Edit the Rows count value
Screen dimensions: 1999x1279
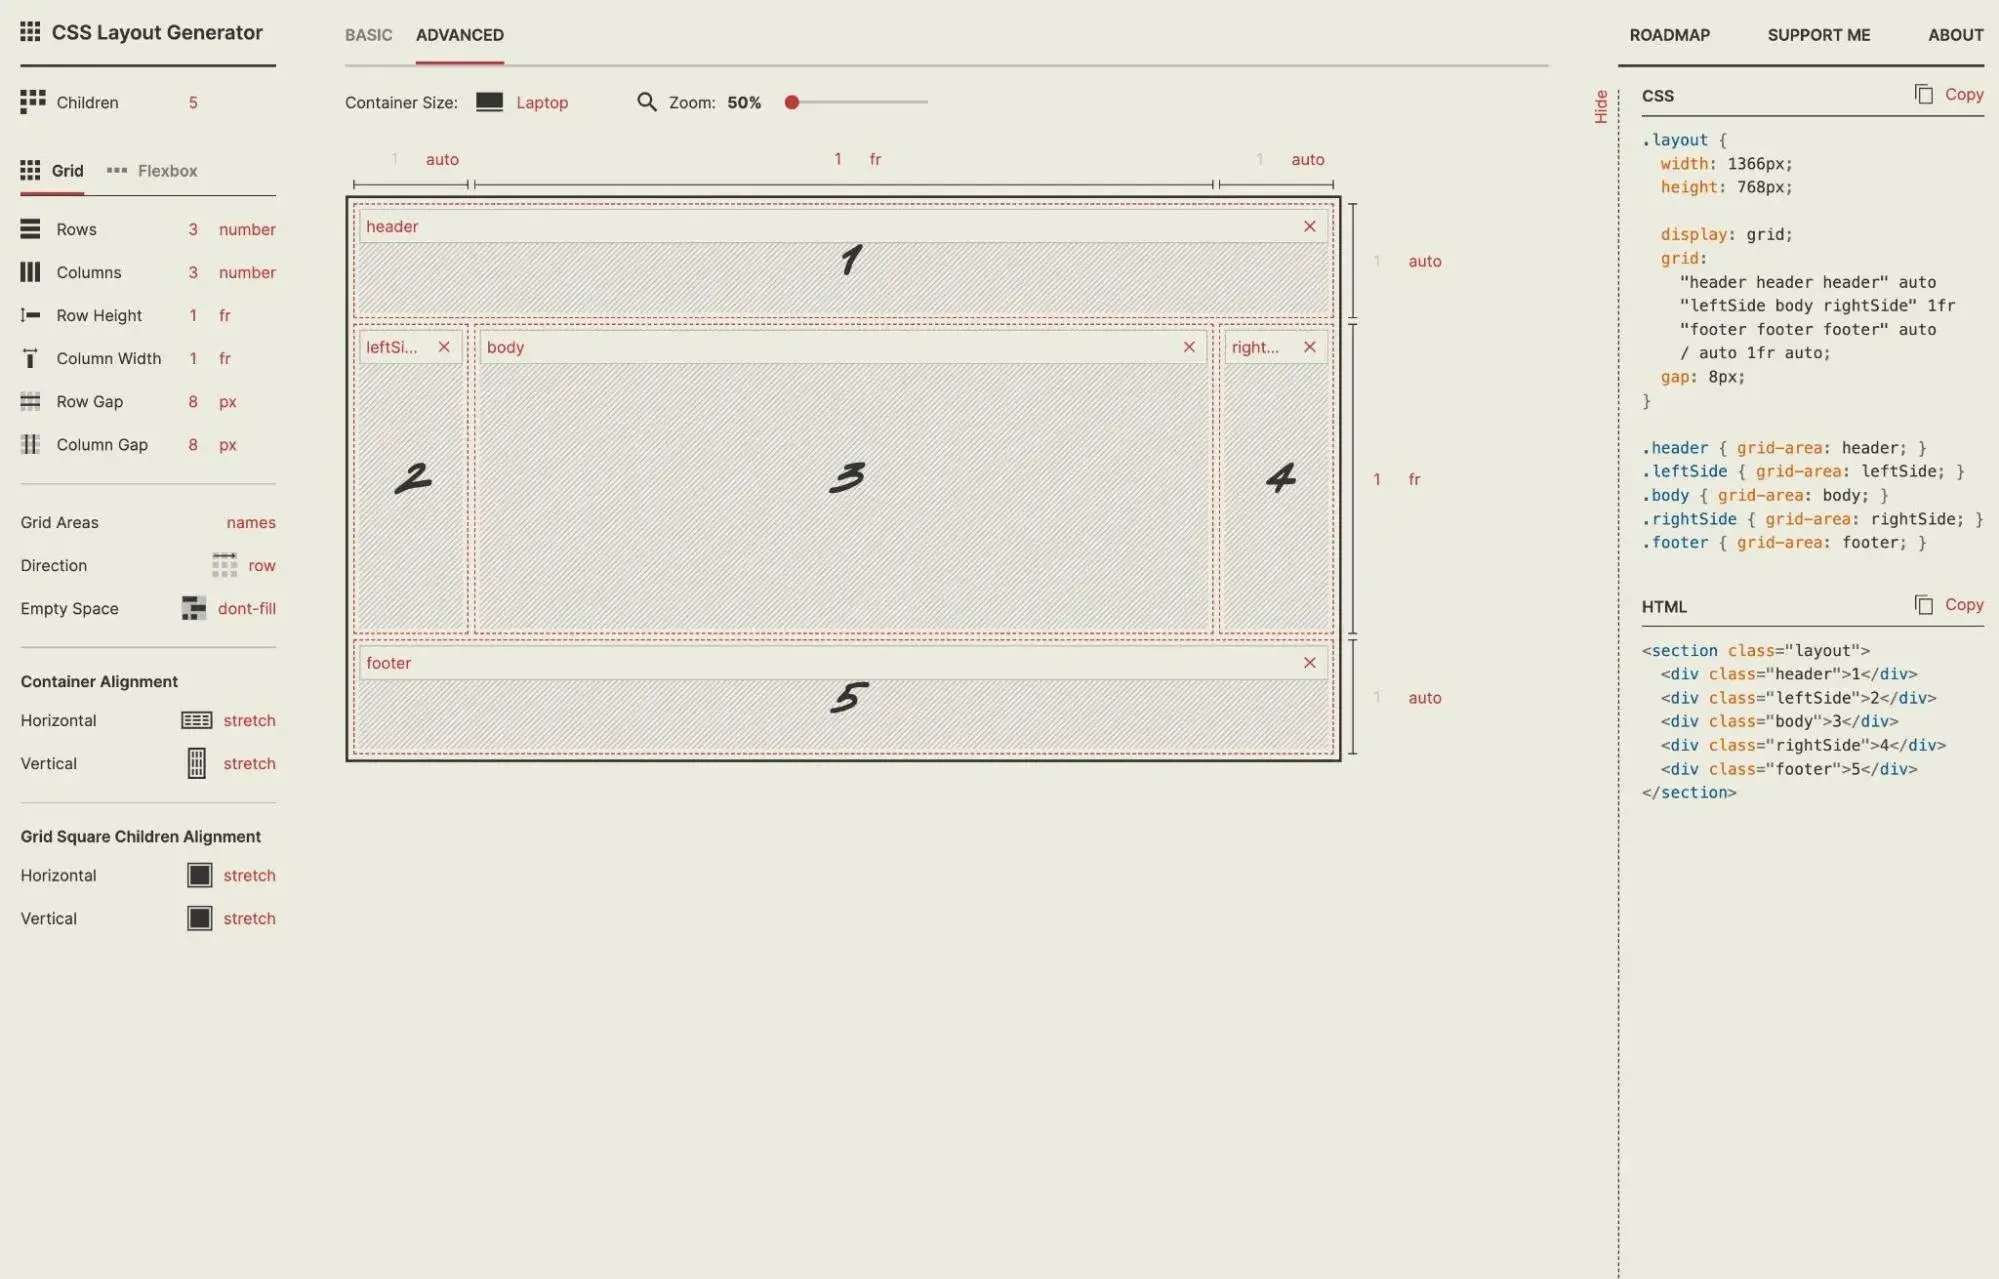193,229
